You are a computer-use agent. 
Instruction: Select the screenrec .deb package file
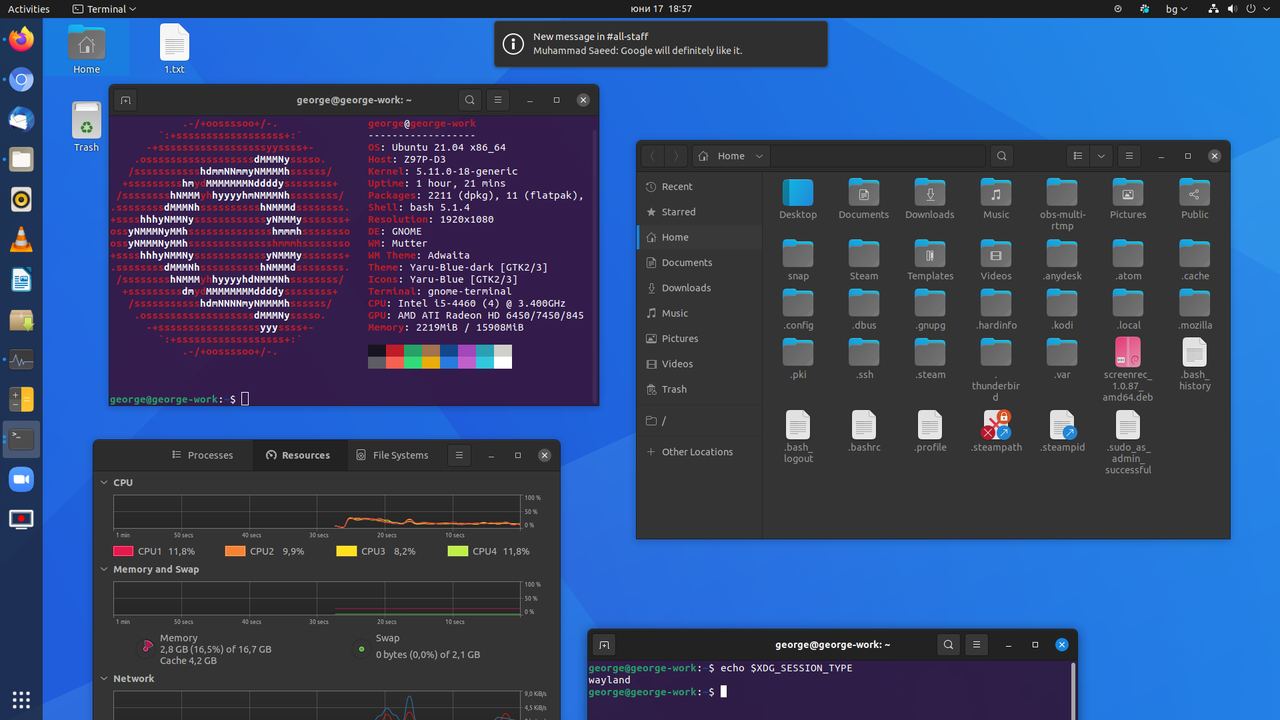coord(1128,370)
